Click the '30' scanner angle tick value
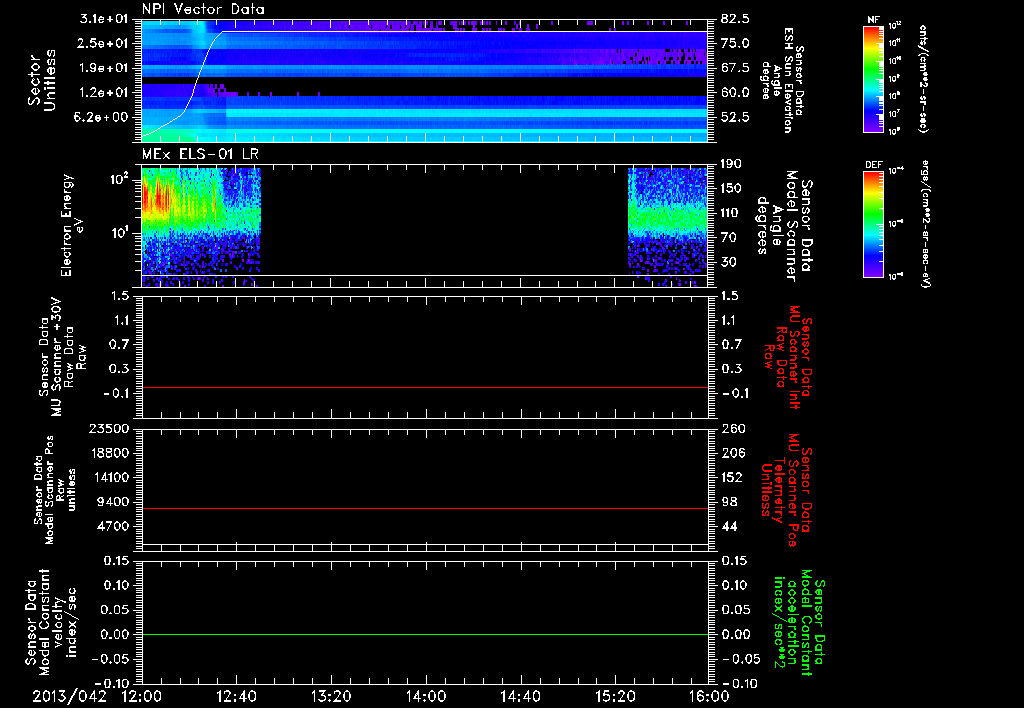 pyautogui.click(x=728, y=262)
